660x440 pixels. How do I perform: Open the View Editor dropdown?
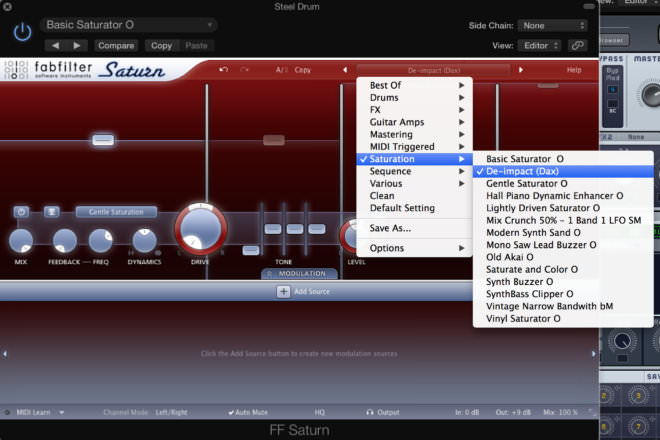click(x=541, y=45)
